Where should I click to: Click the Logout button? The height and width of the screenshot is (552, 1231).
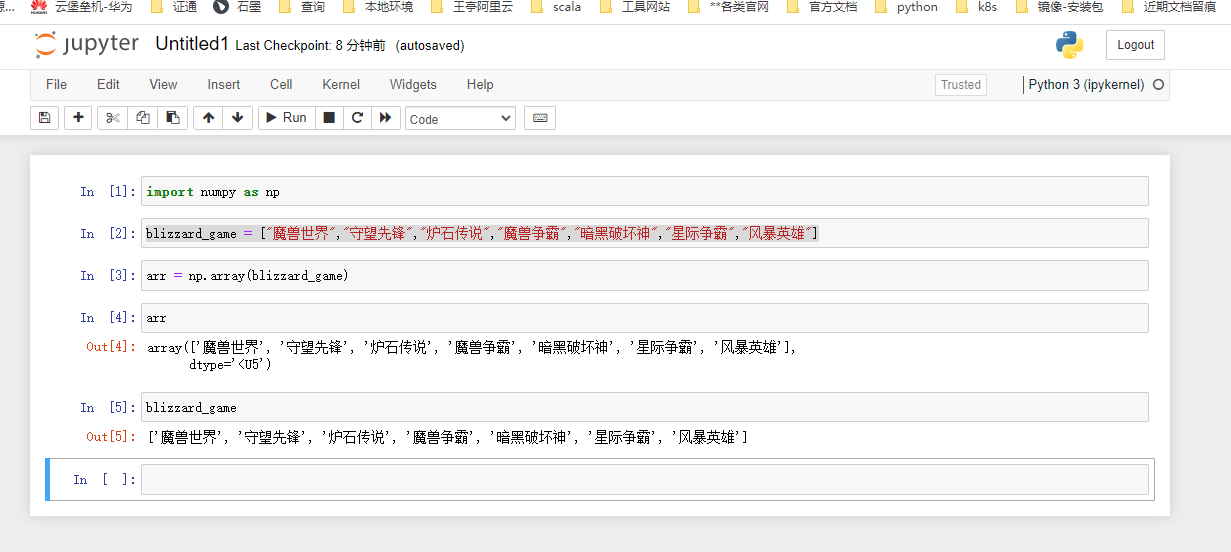(1135, 45)
